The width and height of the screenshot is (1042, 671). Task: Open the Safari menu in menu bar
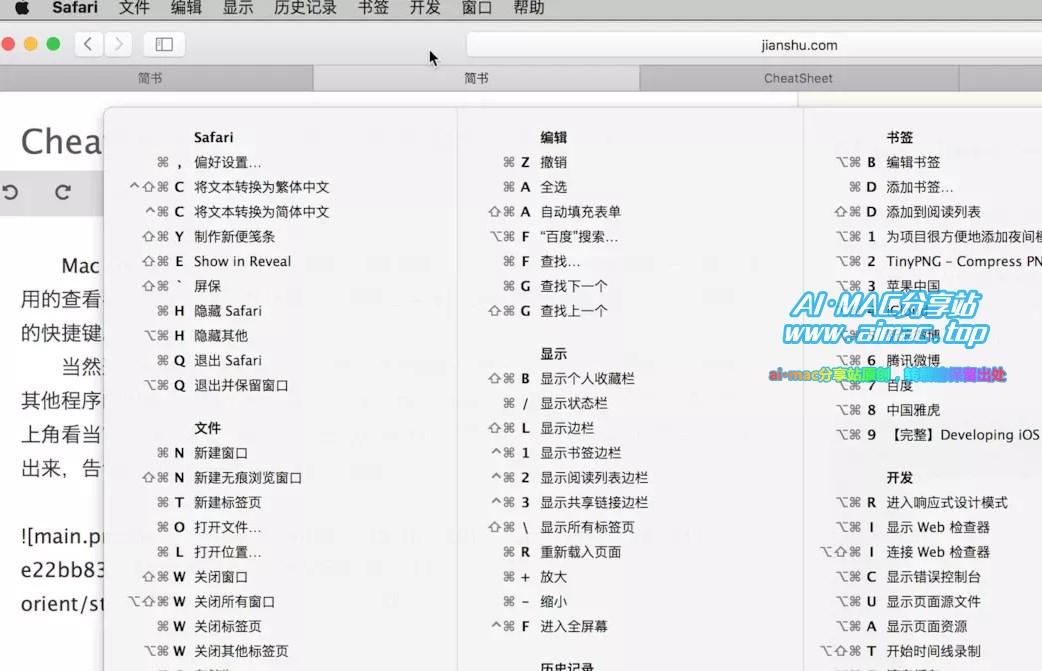pyautogui.click(x=74, y=8)
